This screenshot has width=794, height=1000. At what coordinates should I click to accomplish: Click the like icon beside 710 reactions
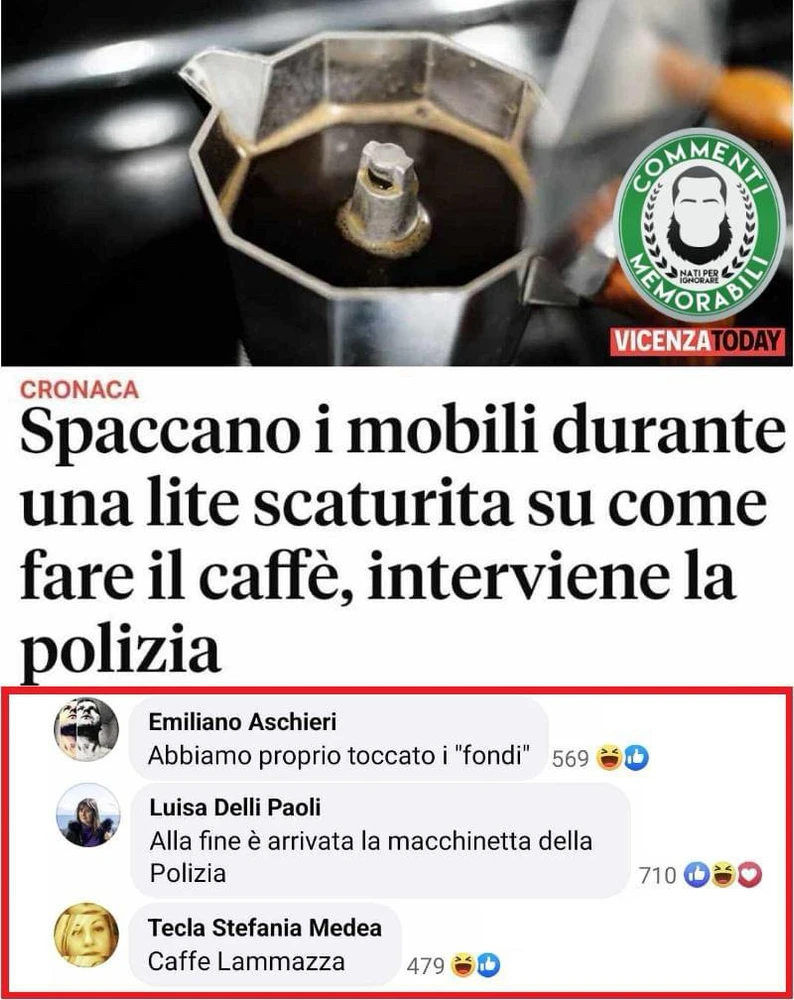tap(696, 875)
